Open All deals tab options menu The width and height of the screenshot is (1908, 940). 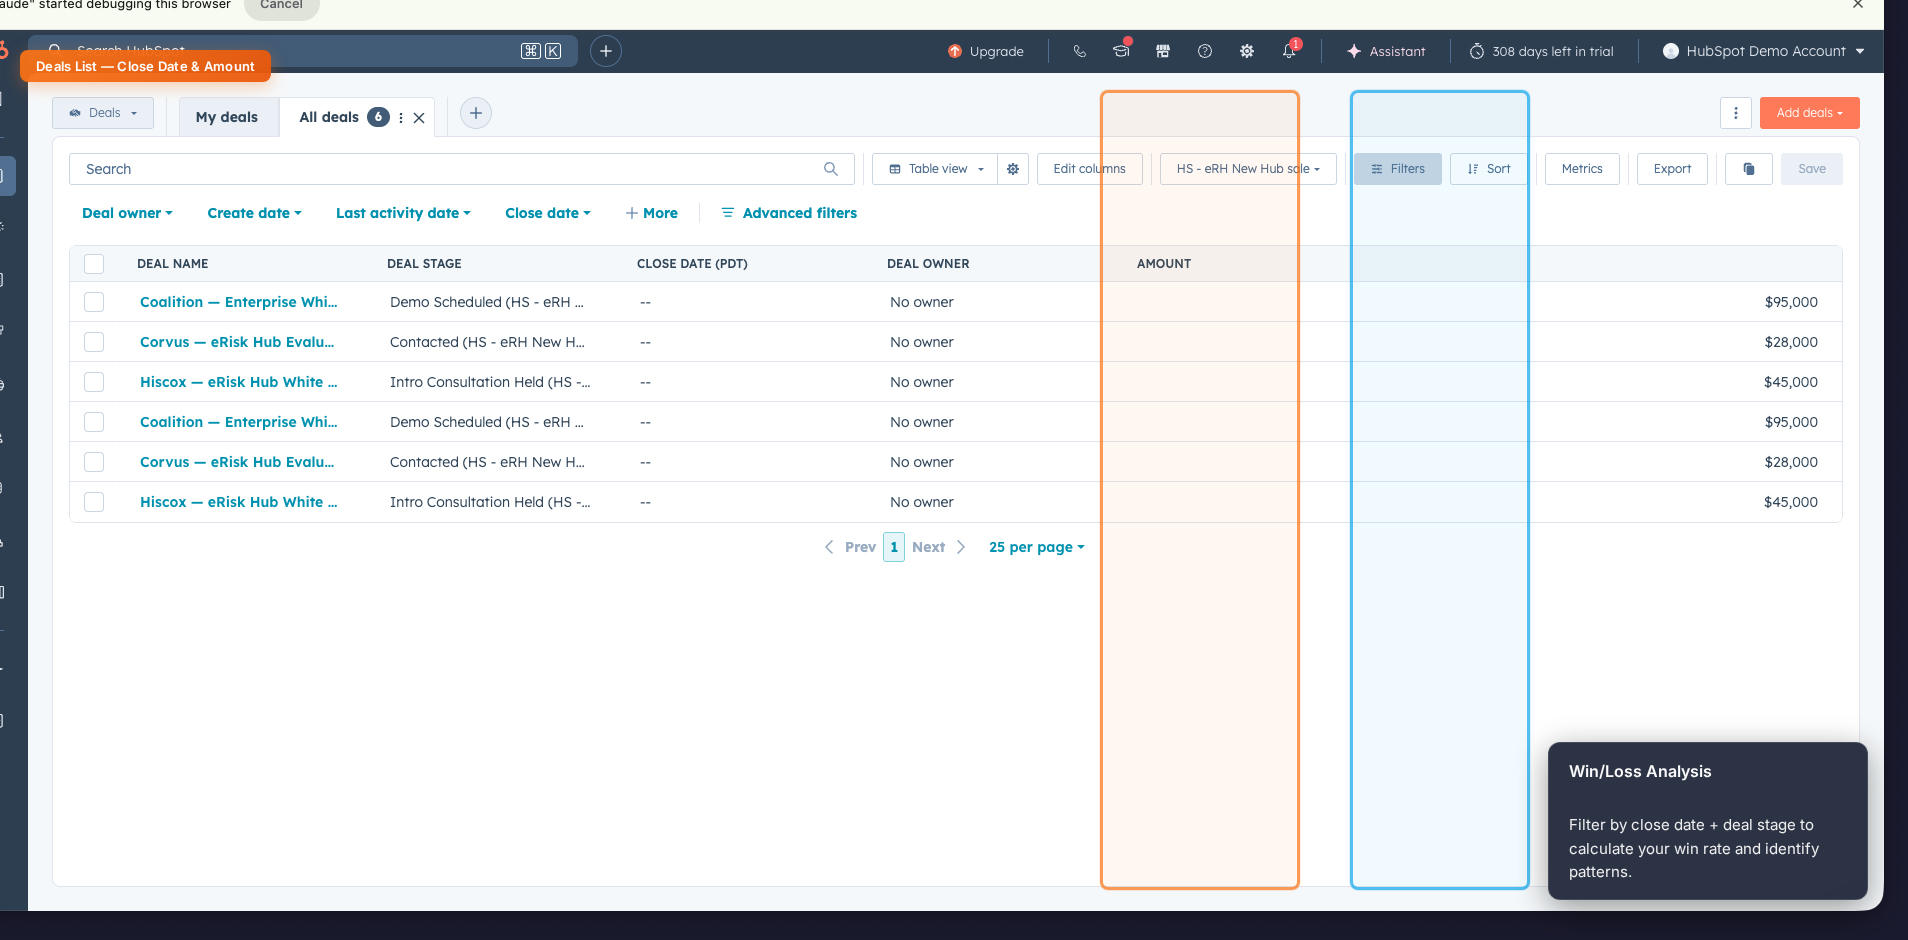[x=401, y=118]
